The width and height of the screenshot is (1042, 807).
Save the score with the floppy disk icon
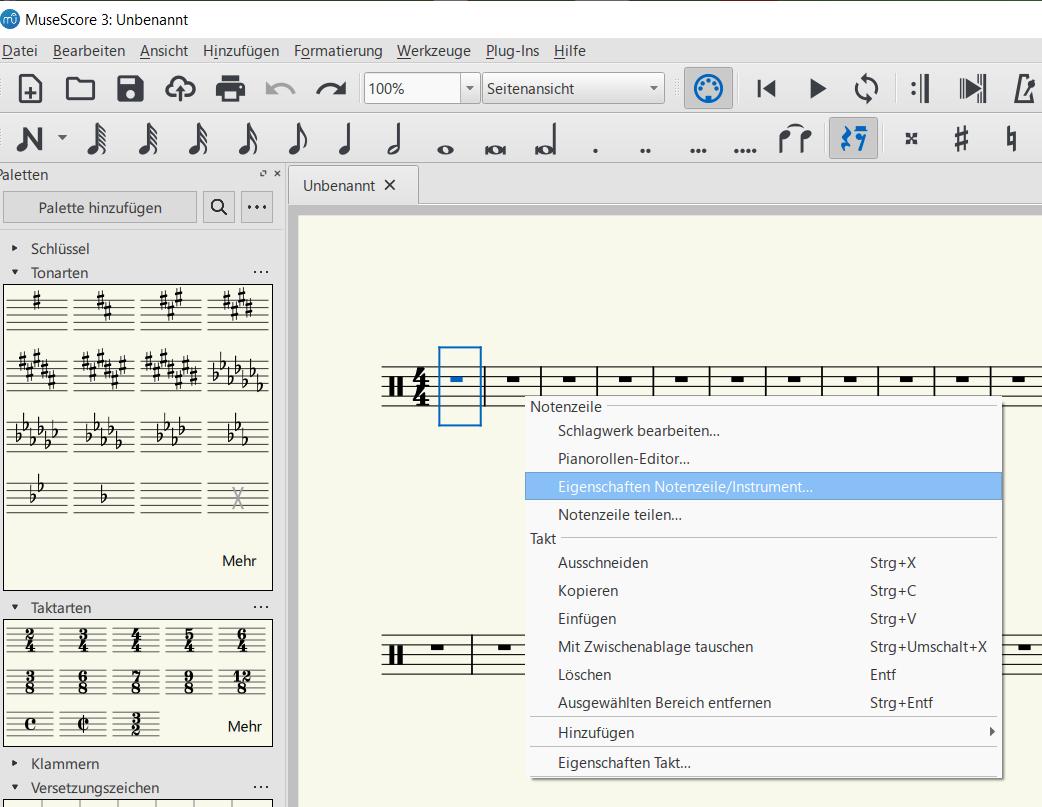click(130, 88)
